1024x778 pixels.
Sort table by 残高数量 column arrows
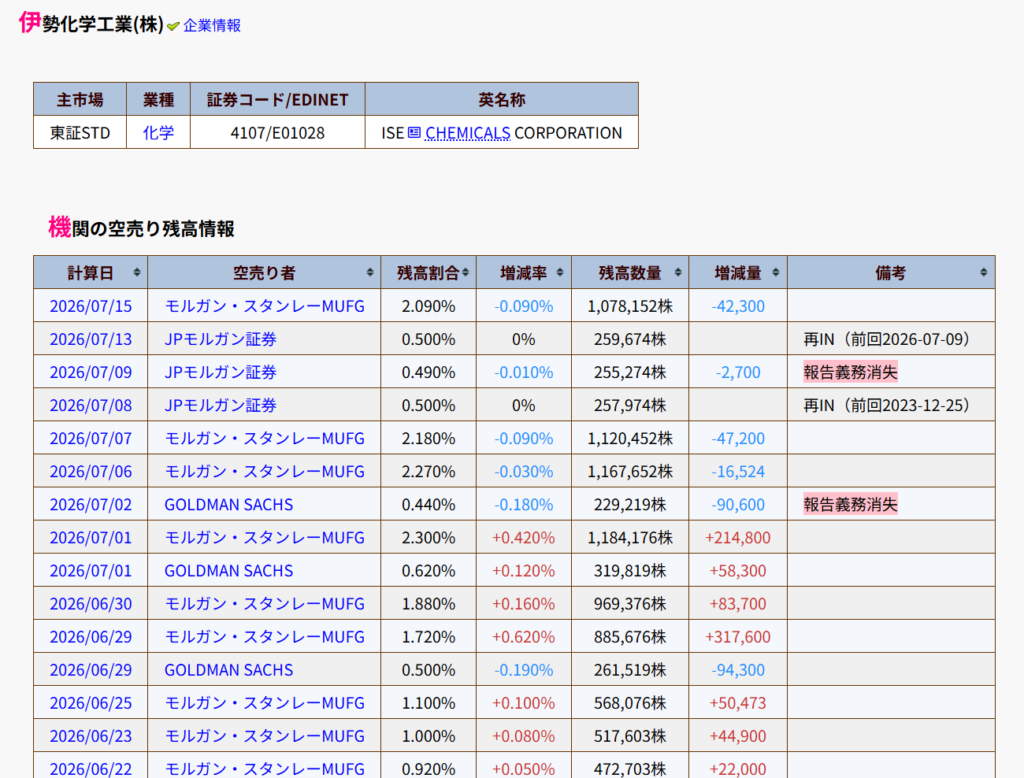tap(678, 272)
